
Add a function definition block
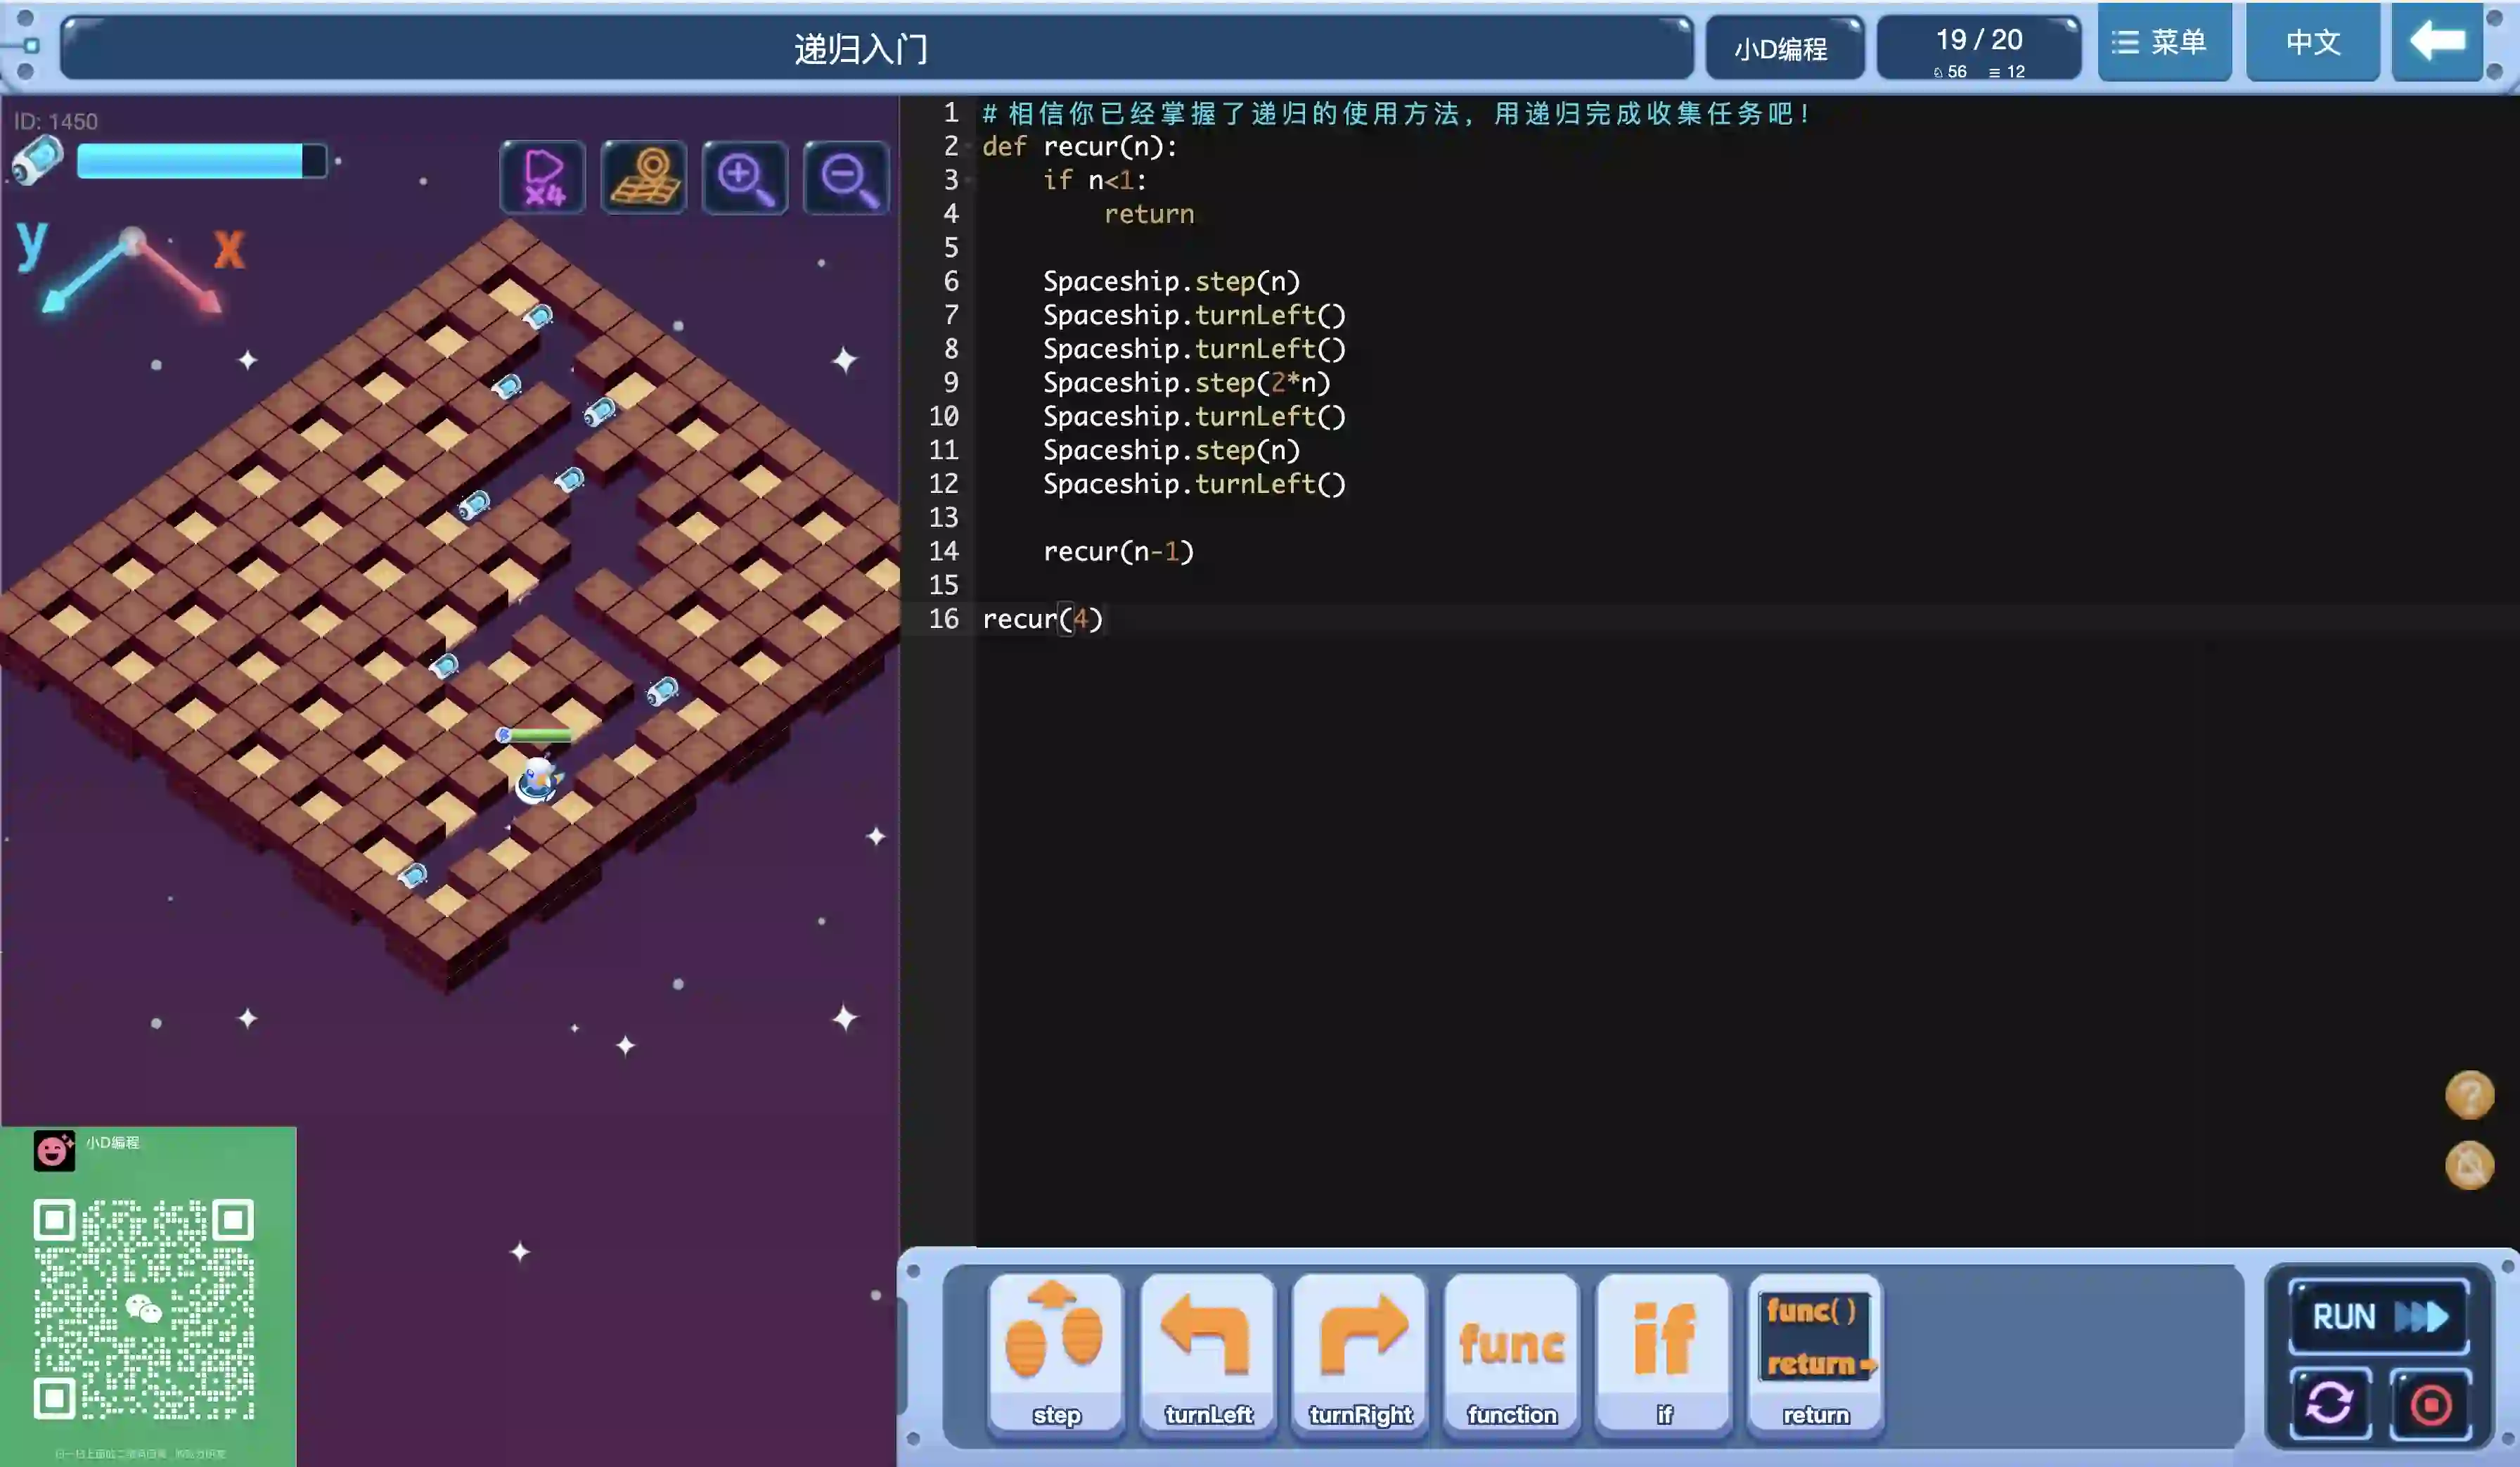point(1511,1353)
